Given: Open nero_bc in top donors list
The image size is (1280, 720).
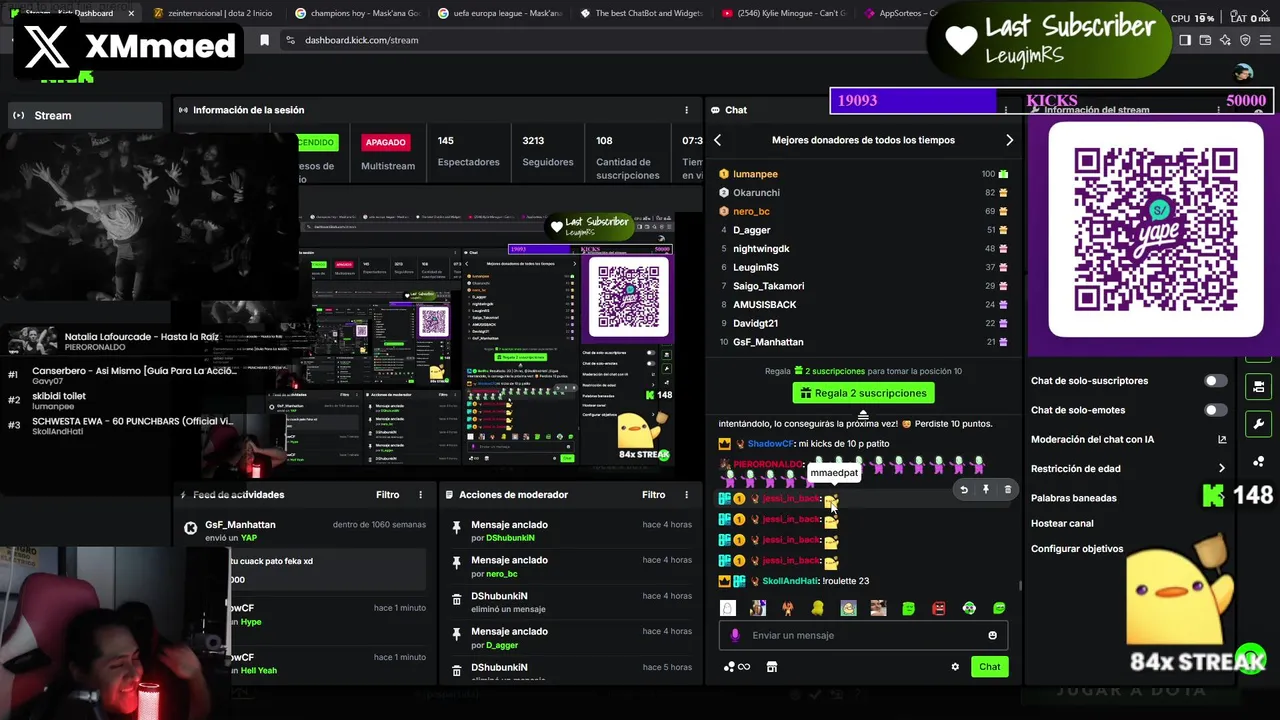Looking at the screenshot, I should (751, 211).
